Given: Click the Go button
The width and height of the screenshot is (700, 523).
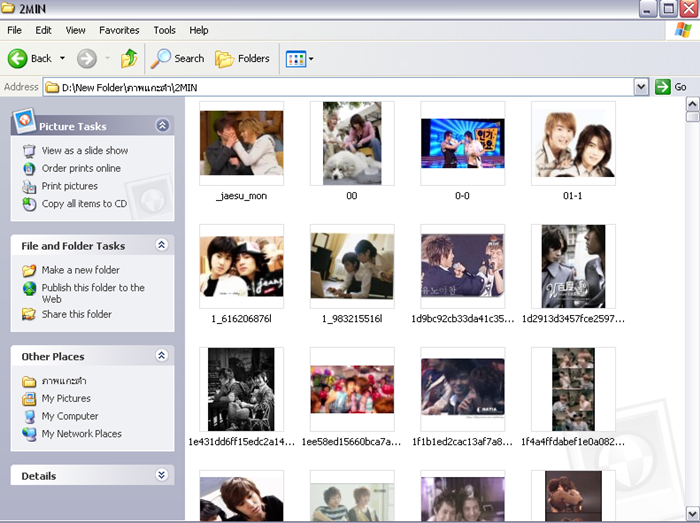Looking at the screenshot, I should point(671,87).
